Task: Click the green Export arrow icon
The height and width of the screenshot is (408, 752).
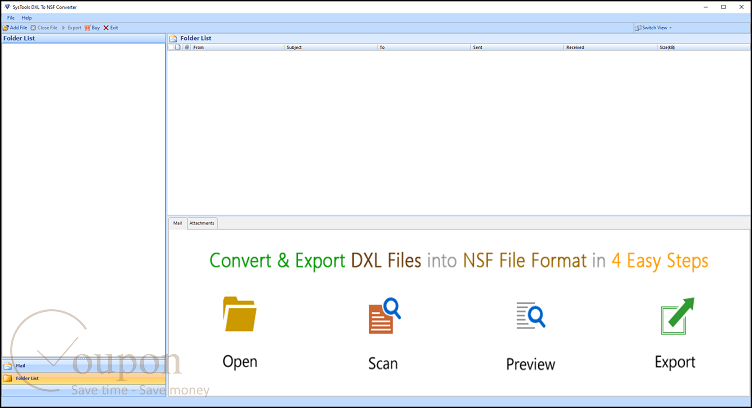Action: click(677, 315)
